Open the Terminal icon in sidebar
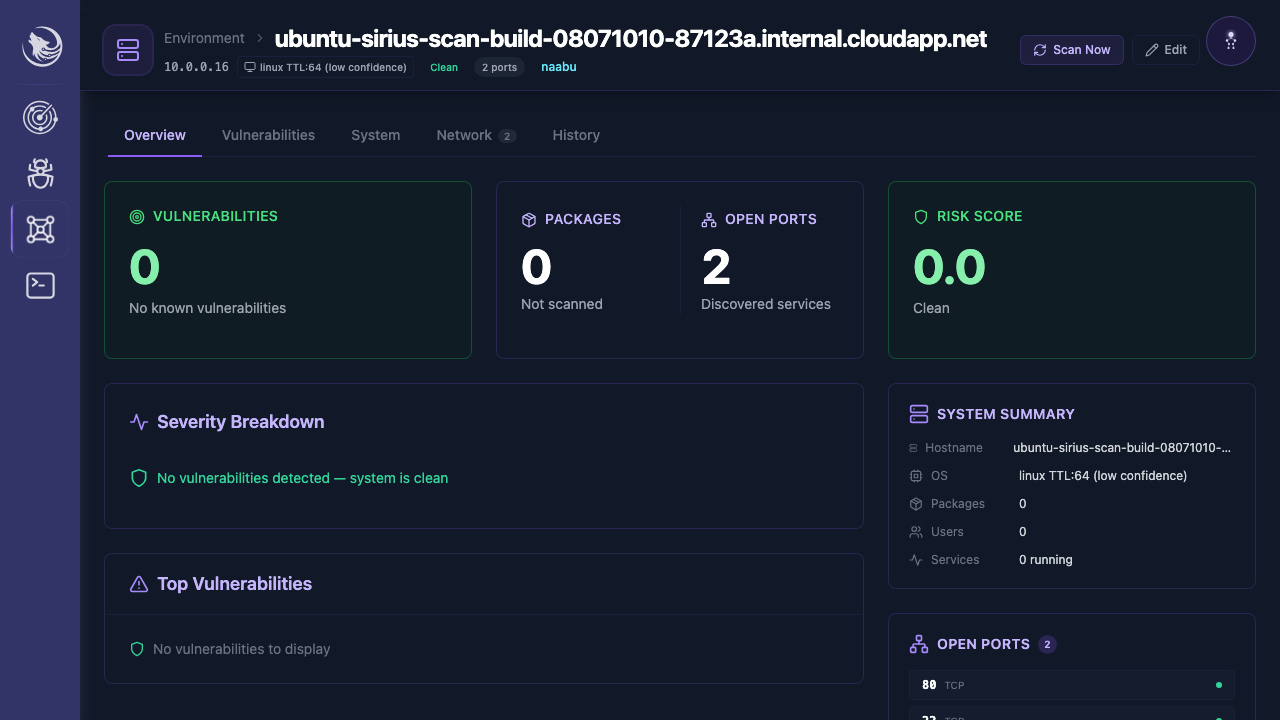The height and width of the screenshot is (720, 1280). (40, 286)
